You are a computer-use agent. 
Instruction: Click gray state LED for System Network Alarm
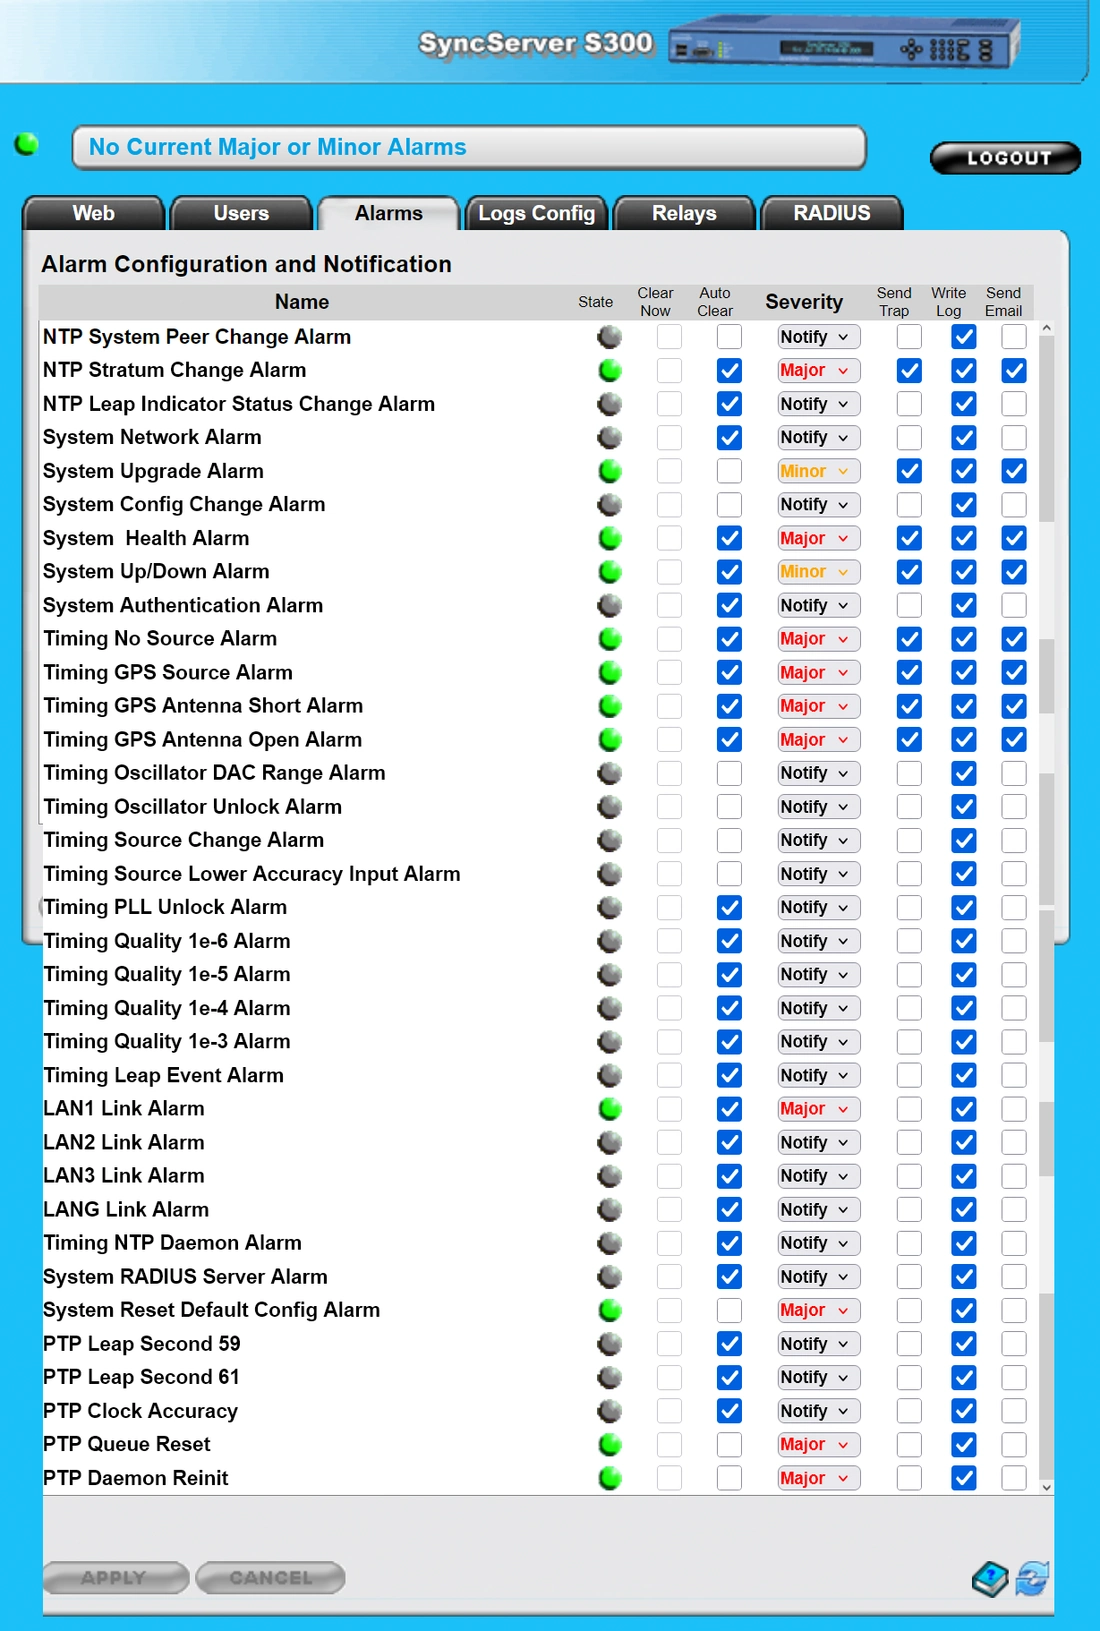coord(610,438)
